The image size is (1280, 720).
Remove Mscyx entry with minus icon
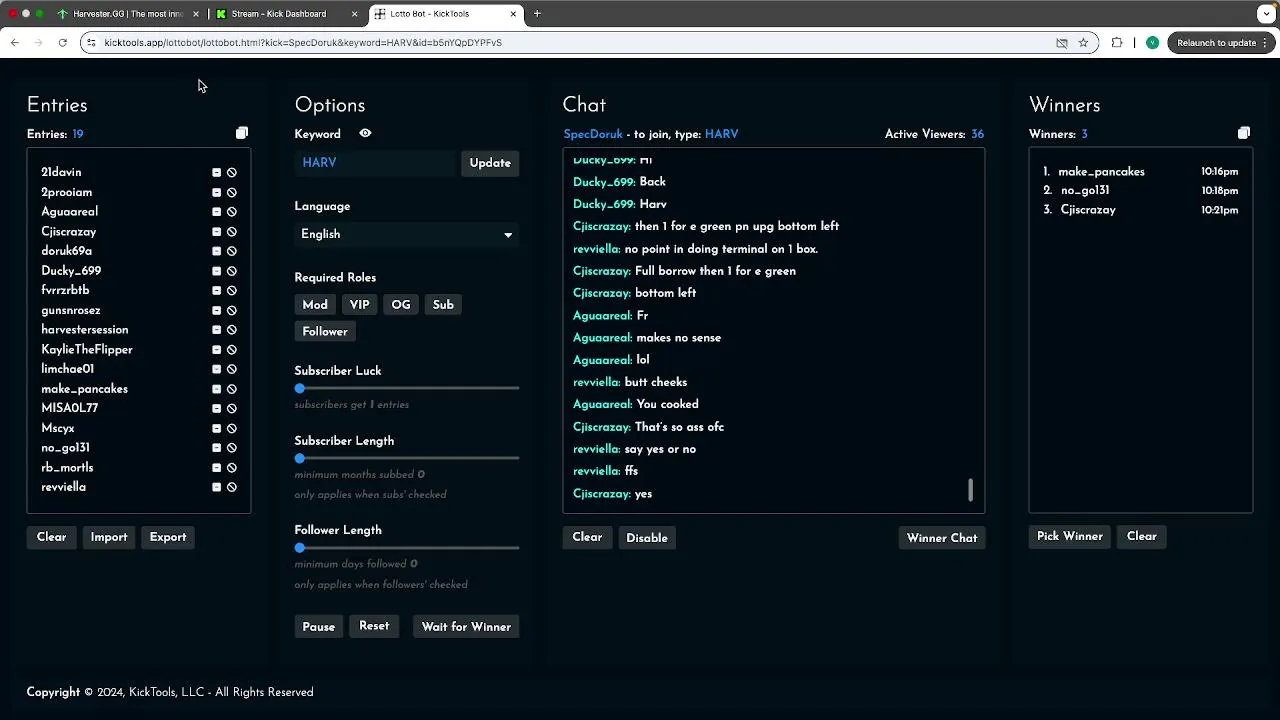click(x=216, y=428)
